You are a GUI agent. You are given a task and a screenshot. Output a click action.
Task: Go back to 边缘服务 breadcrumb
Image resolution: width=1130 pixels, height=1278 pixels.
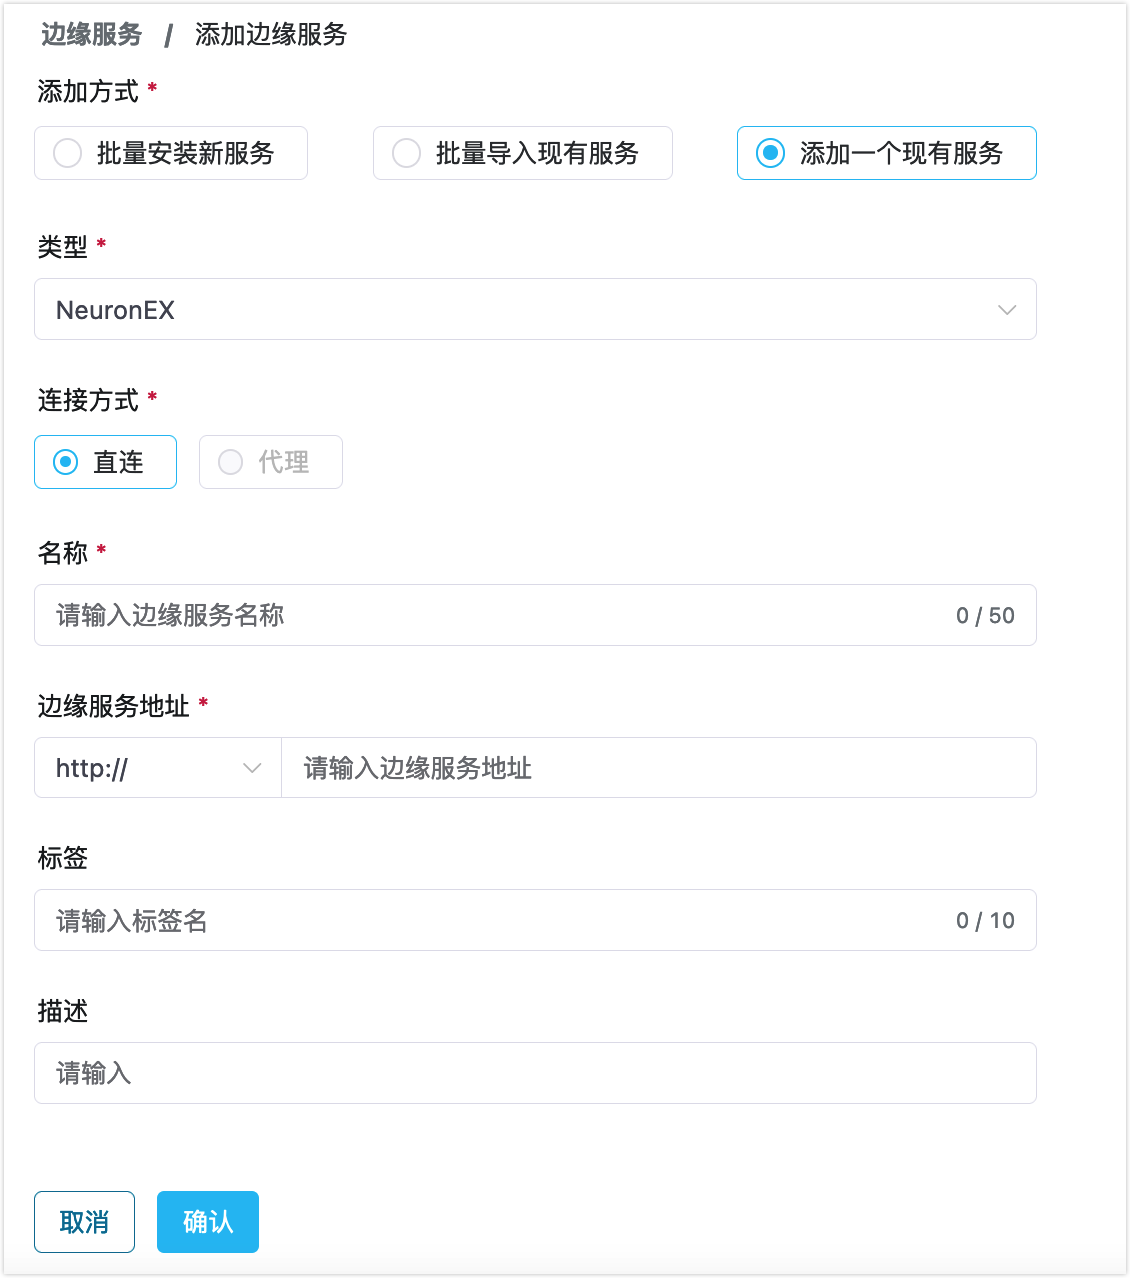pyautogui.click(x=92, y=34)
